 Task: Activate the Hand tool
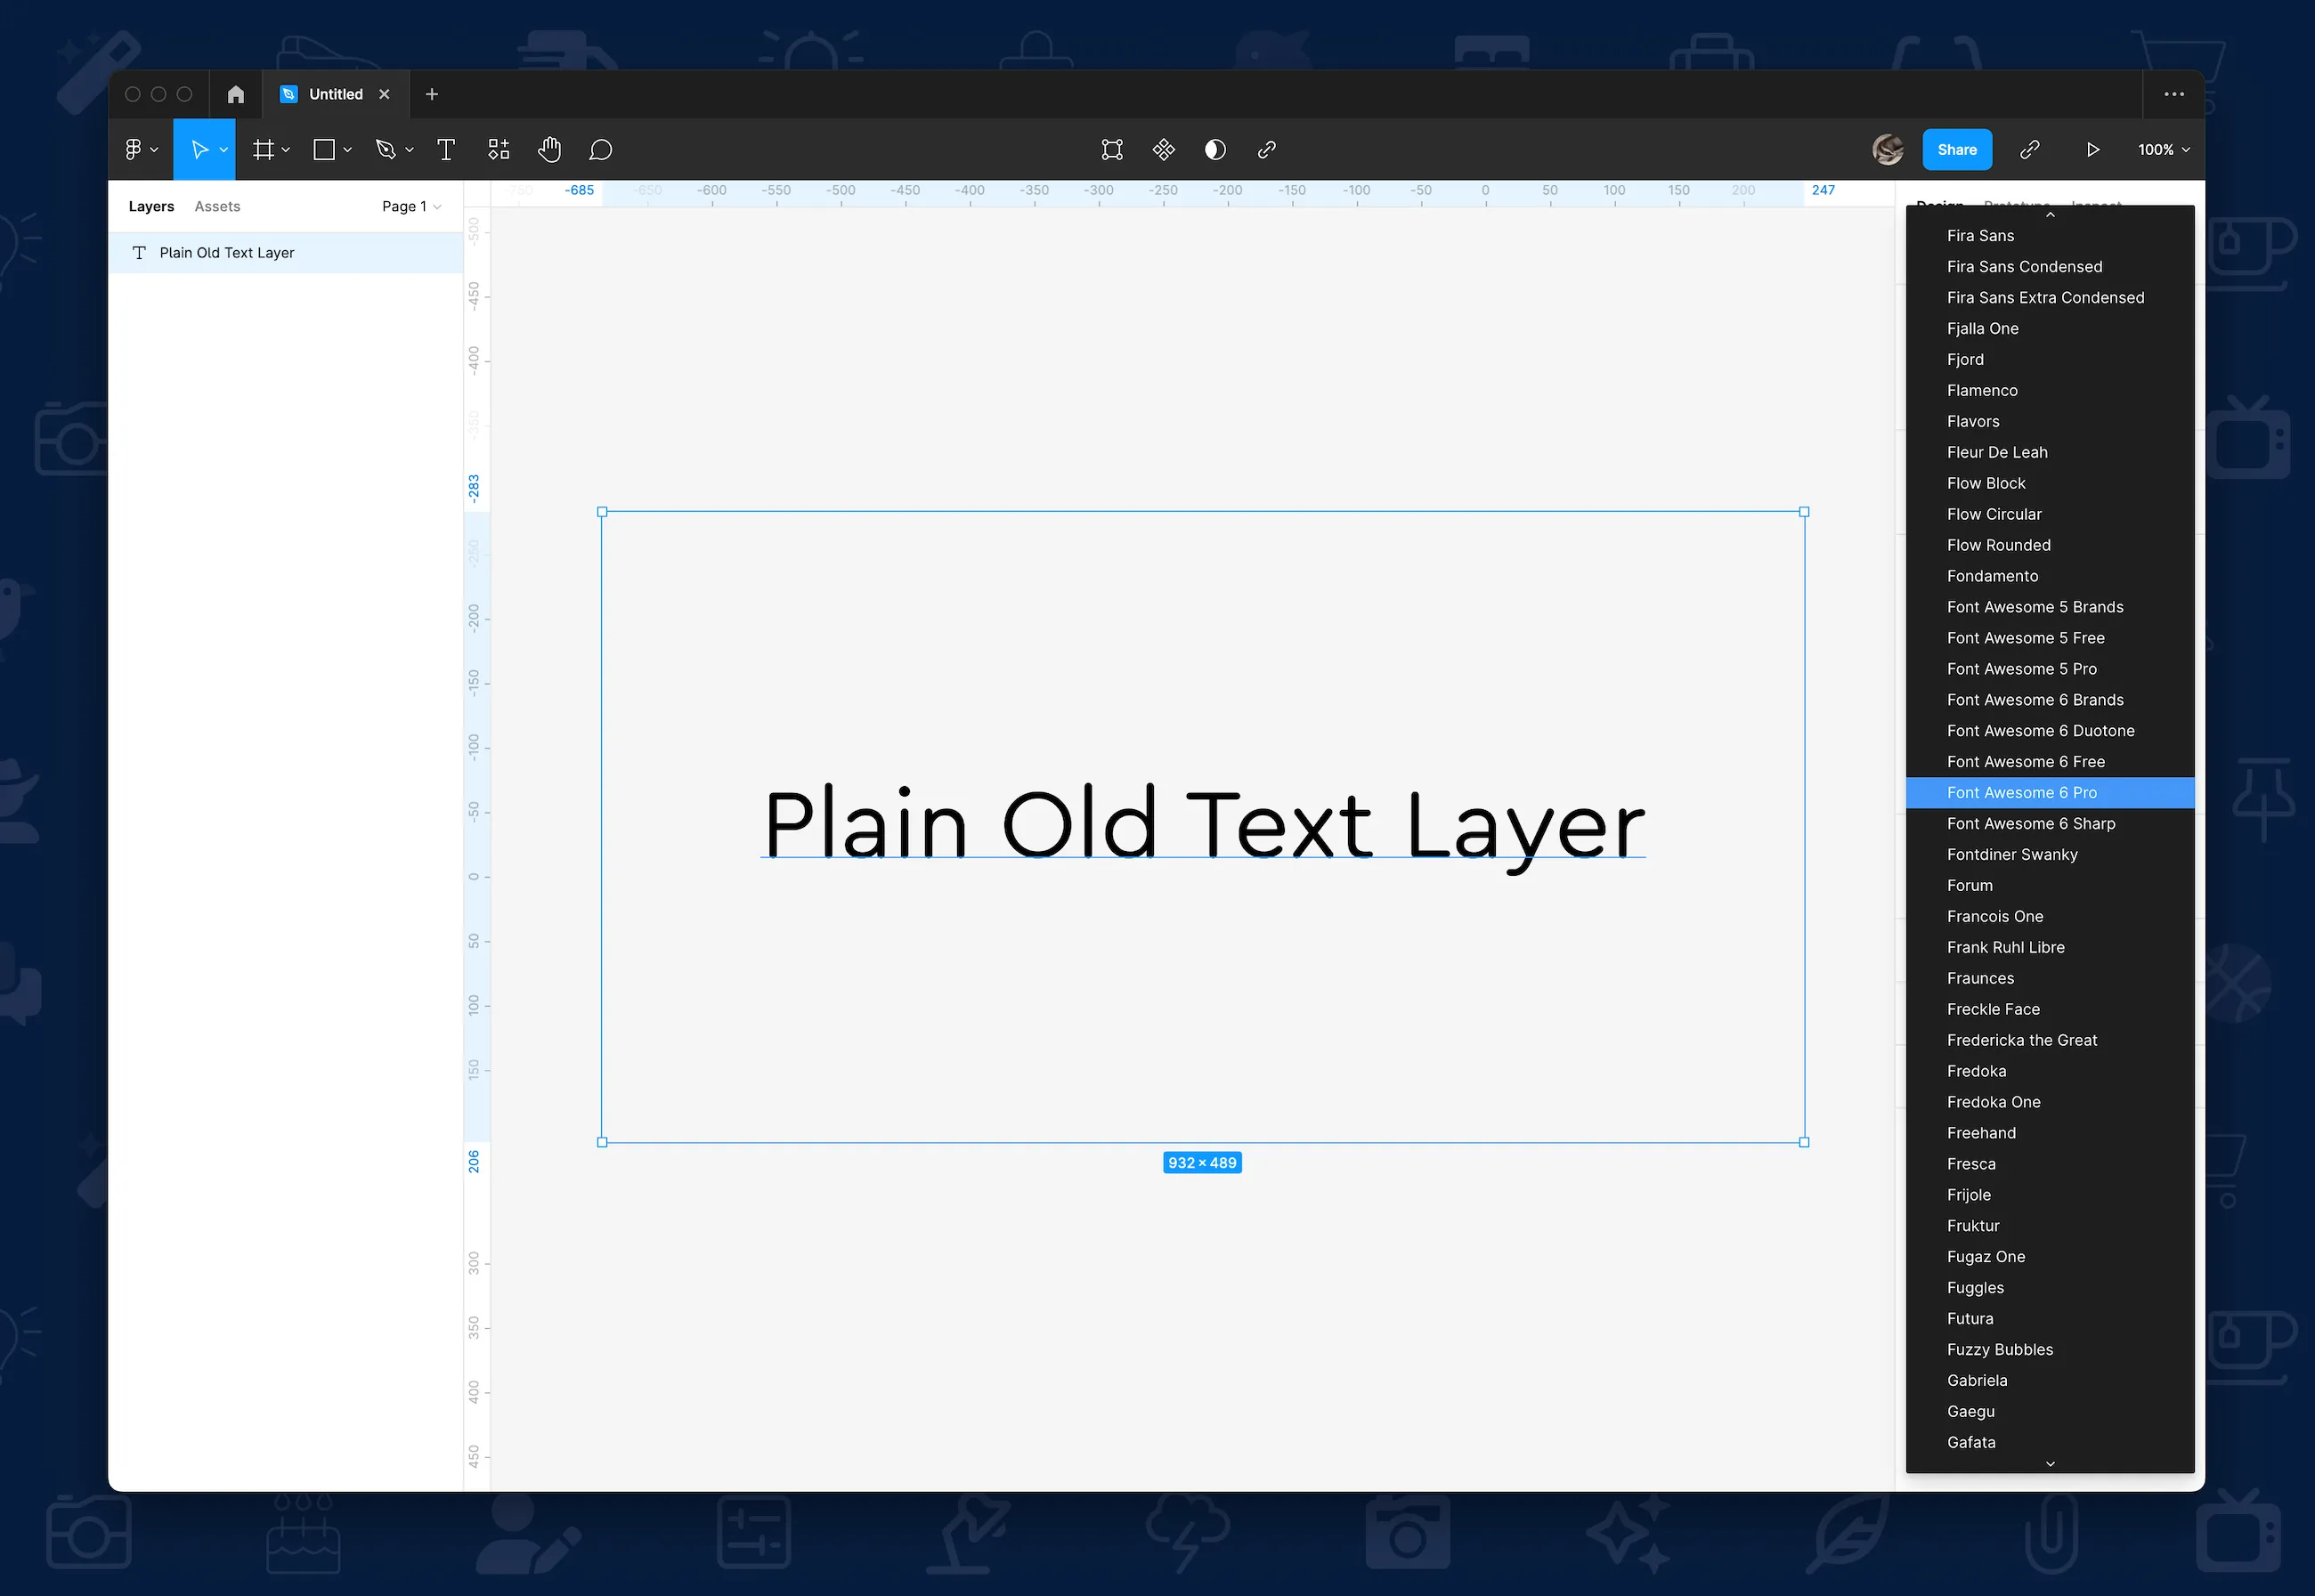pyautogui.click(x=550, y=149)
